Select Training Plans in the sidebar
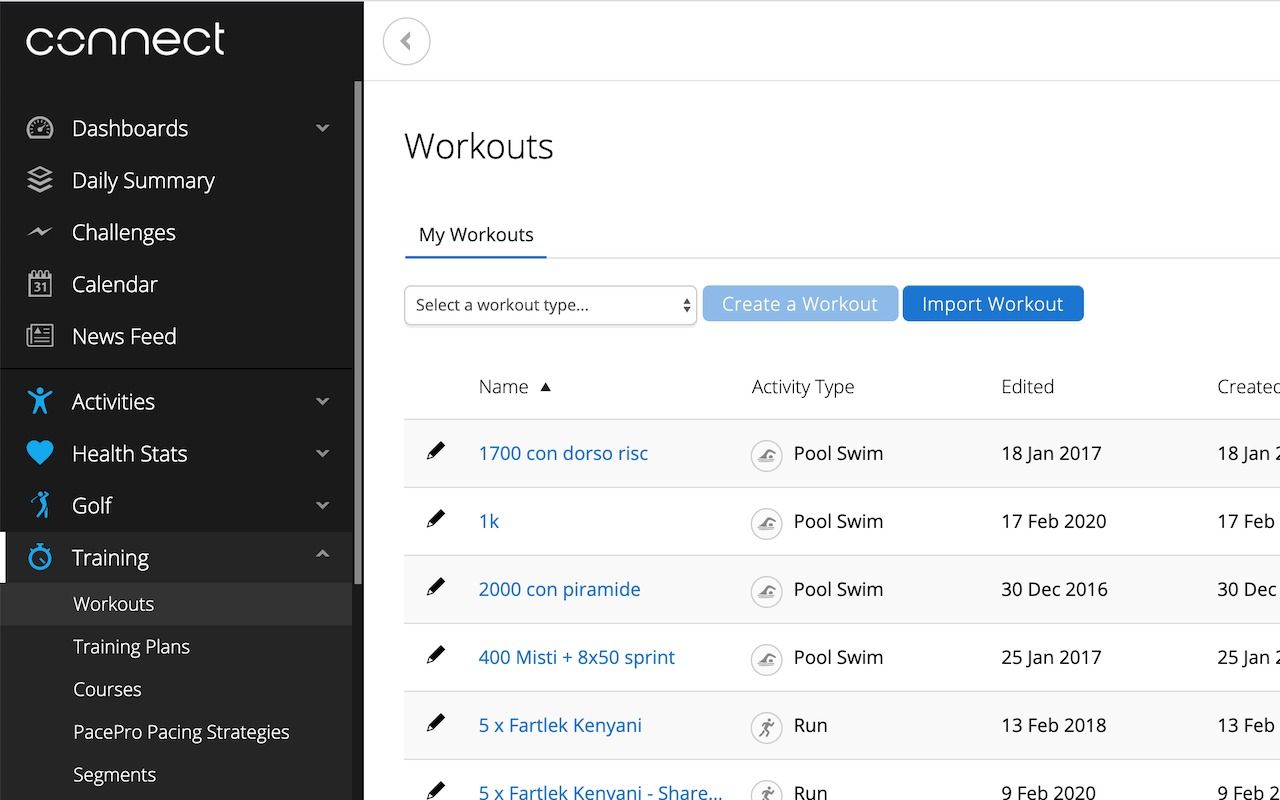The image size is (1280, 800). coord(131,646)
